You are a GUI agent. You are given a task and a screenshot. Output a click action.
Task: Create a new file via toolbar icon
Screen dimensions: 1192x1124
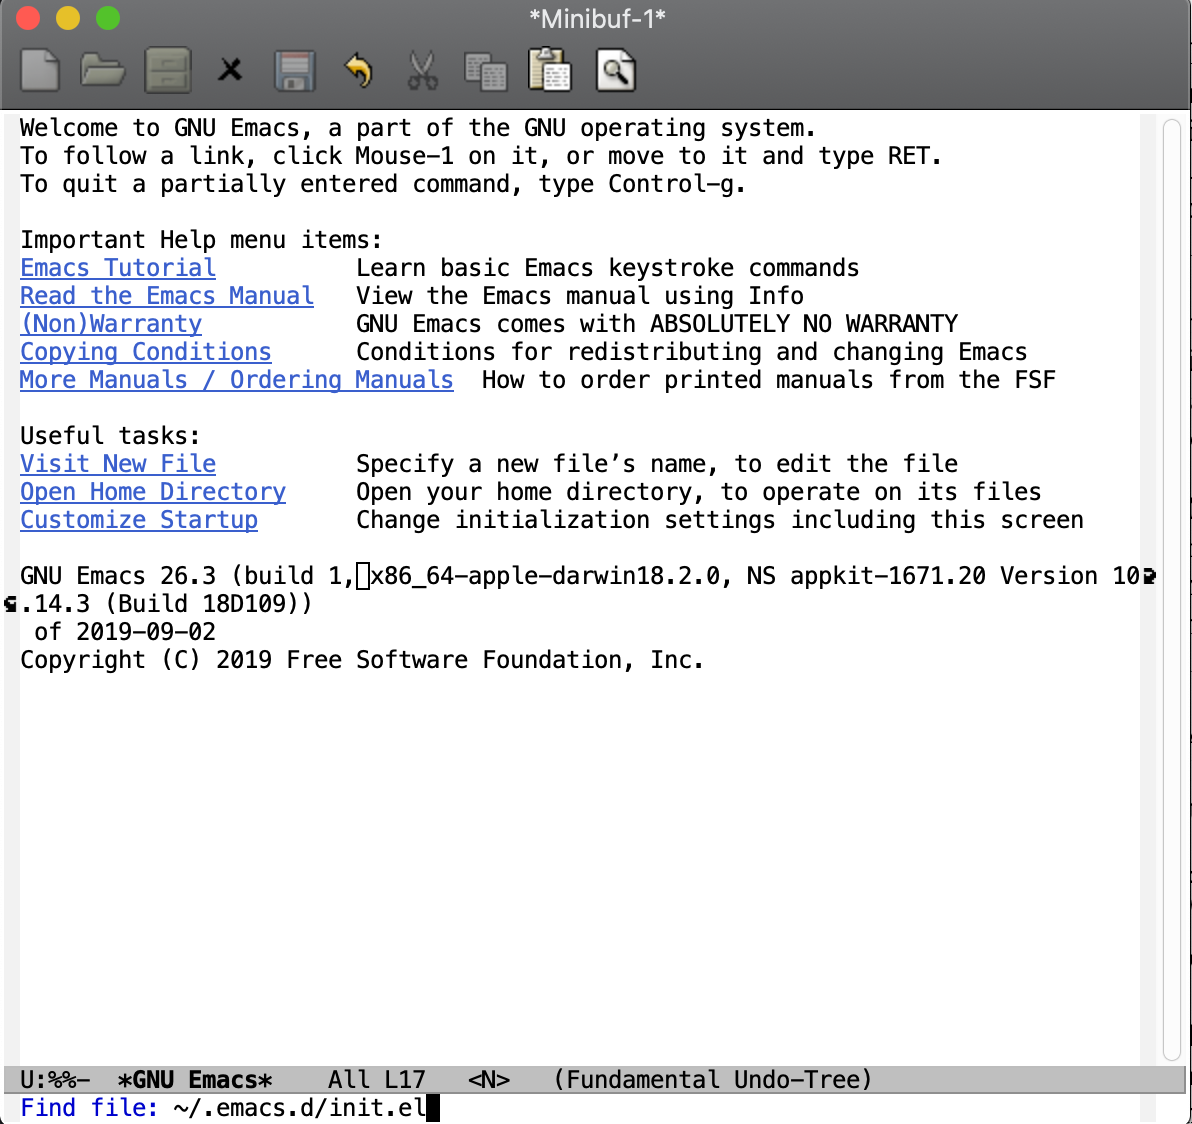[x=38, y=69]
